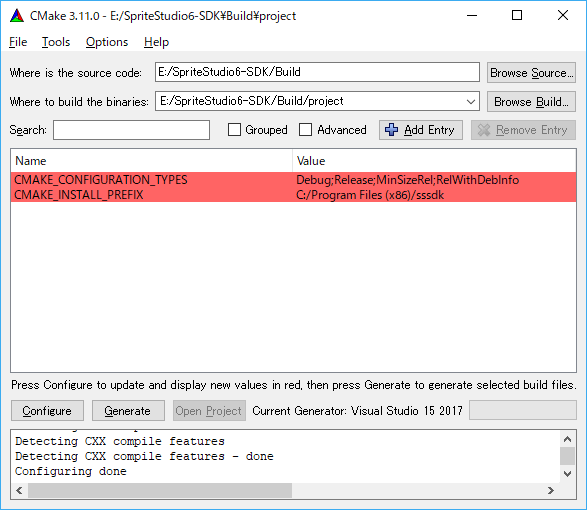Click the Value column header
This screenshot has width=587, height=510.
(434, 161)
